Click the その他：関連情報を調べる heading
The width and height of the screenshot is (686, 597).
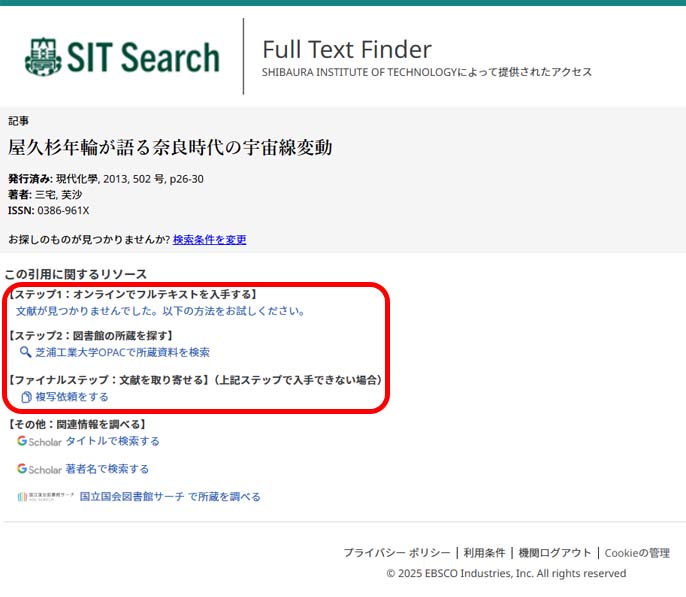pyautogui.click(x=77, y=424)
